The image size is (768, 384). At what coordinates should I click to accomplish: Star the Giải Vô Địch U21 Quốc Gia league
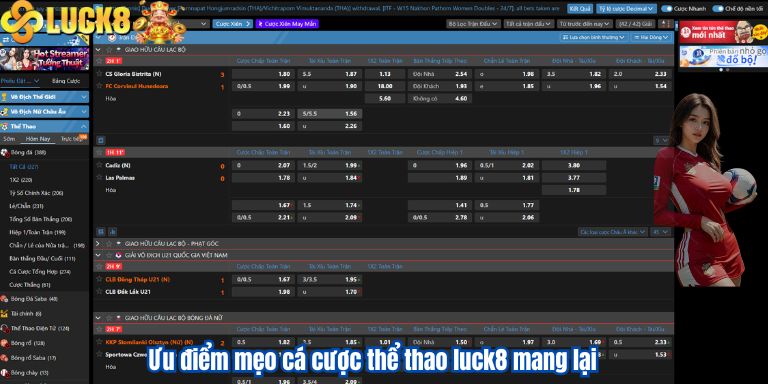pyautogui.click(x=109, y=255)
